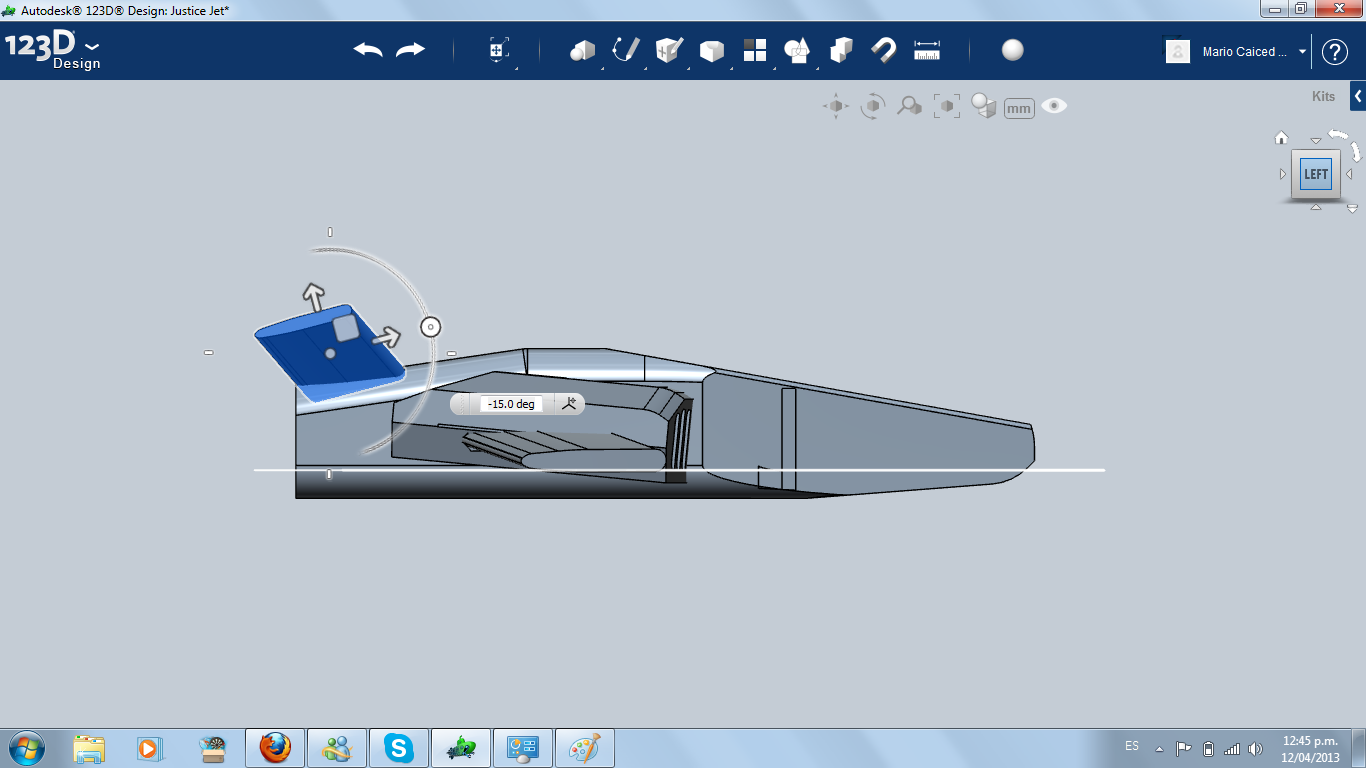The image size is (1366, 768).
Task: Click the LEFT face of view cube
Action: point(1316,174)
